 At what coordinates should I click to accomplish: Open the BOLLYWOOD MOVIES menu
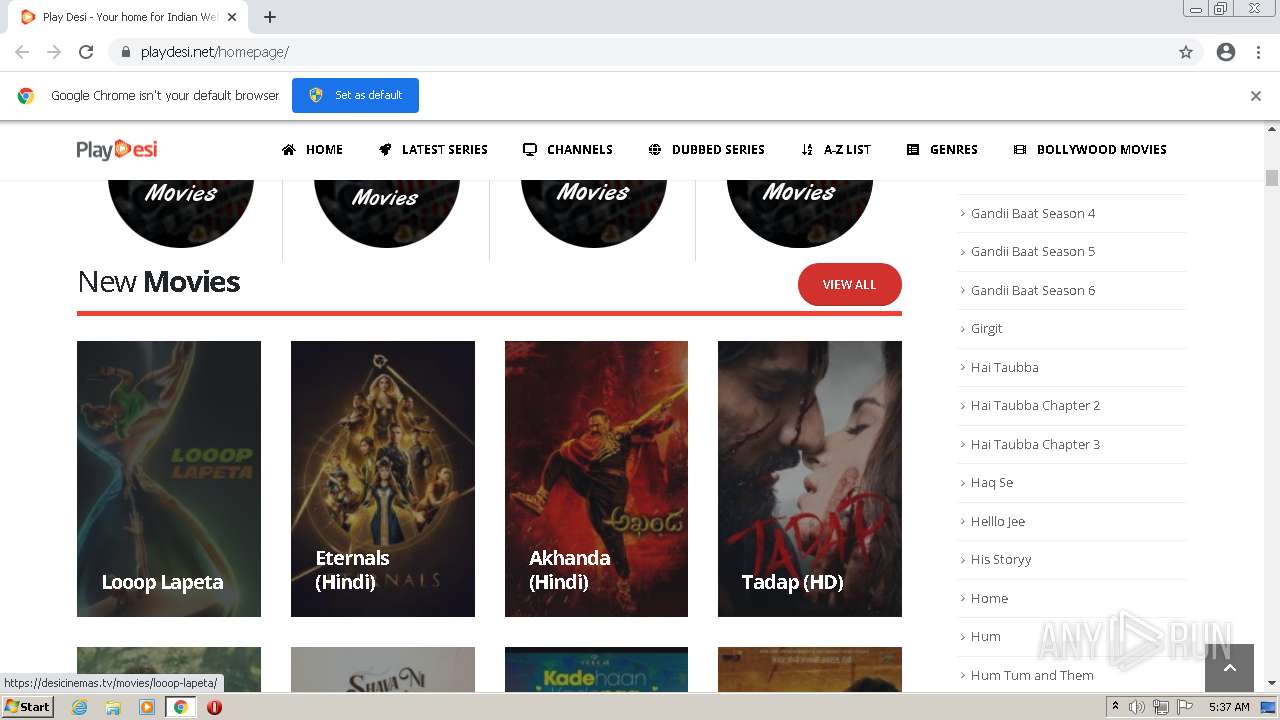coord(1090,149)
